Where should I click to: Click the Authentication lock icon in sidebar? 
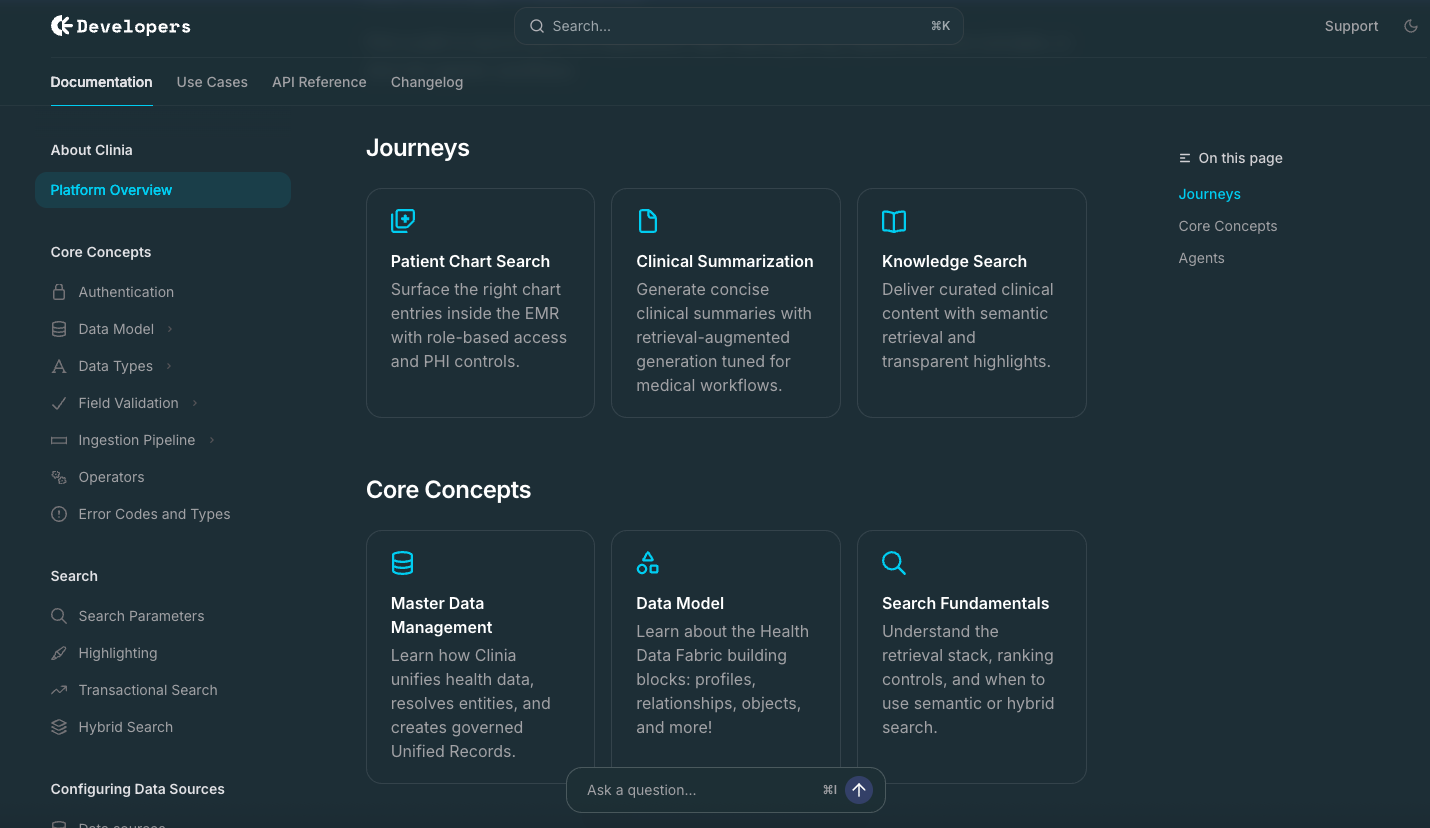click(x=59, y=292)
